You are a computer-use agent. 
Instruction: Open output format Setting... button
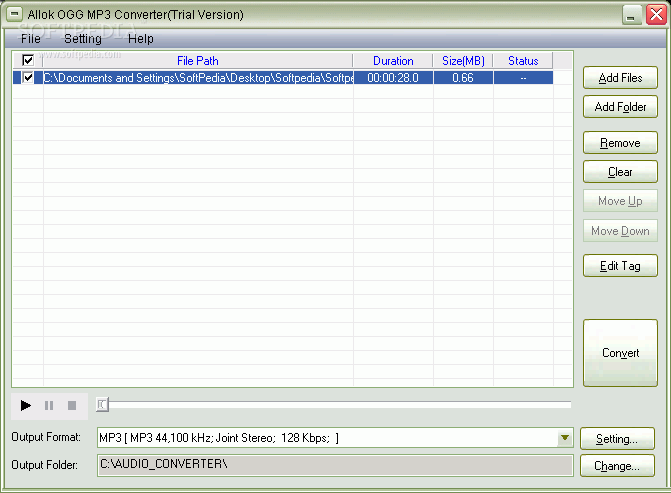(x=617, y=439)
